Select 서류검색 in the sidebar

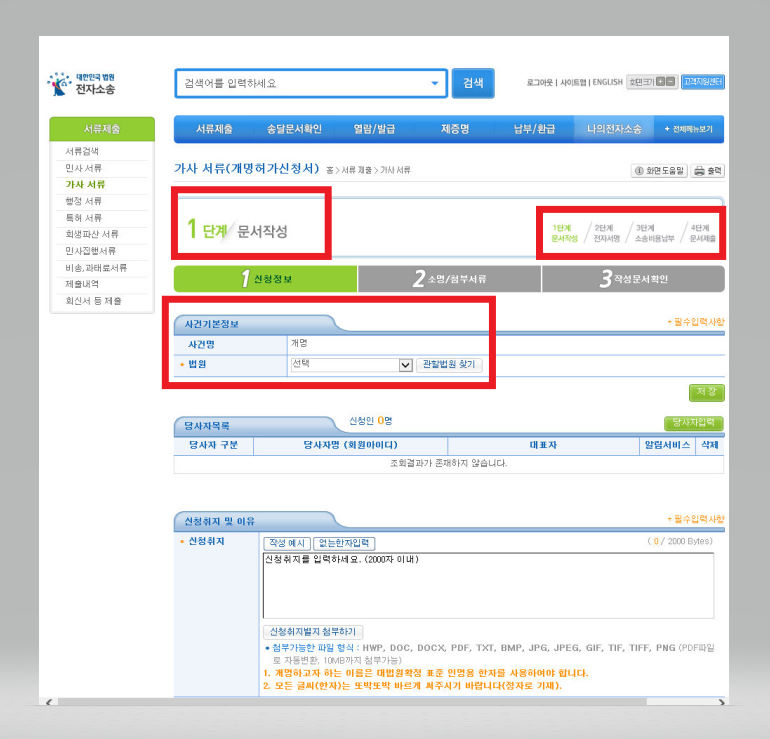click(x=82, y=151)
